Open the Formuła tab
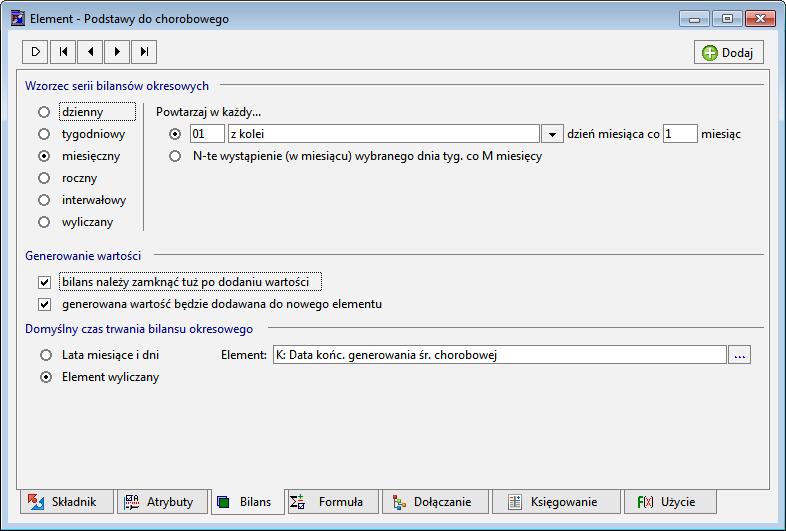This screenshot has height=531, width=786. [332, 502]
